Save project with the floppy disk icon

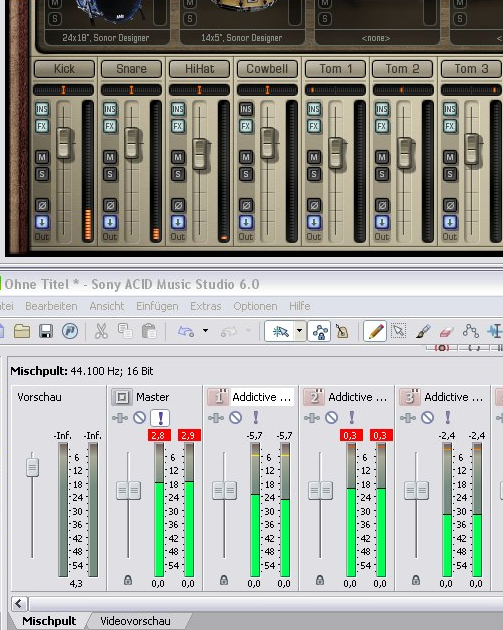pyautogui.click(x=46, y=331)
